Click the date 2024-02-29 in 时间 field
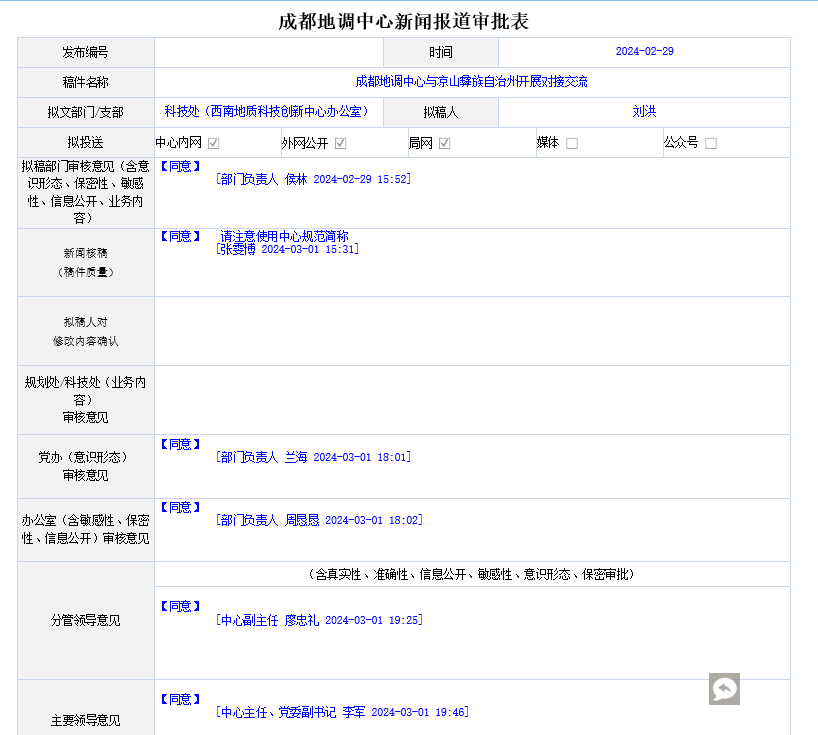The image size is (818, 735). click(x=644, y=52)
